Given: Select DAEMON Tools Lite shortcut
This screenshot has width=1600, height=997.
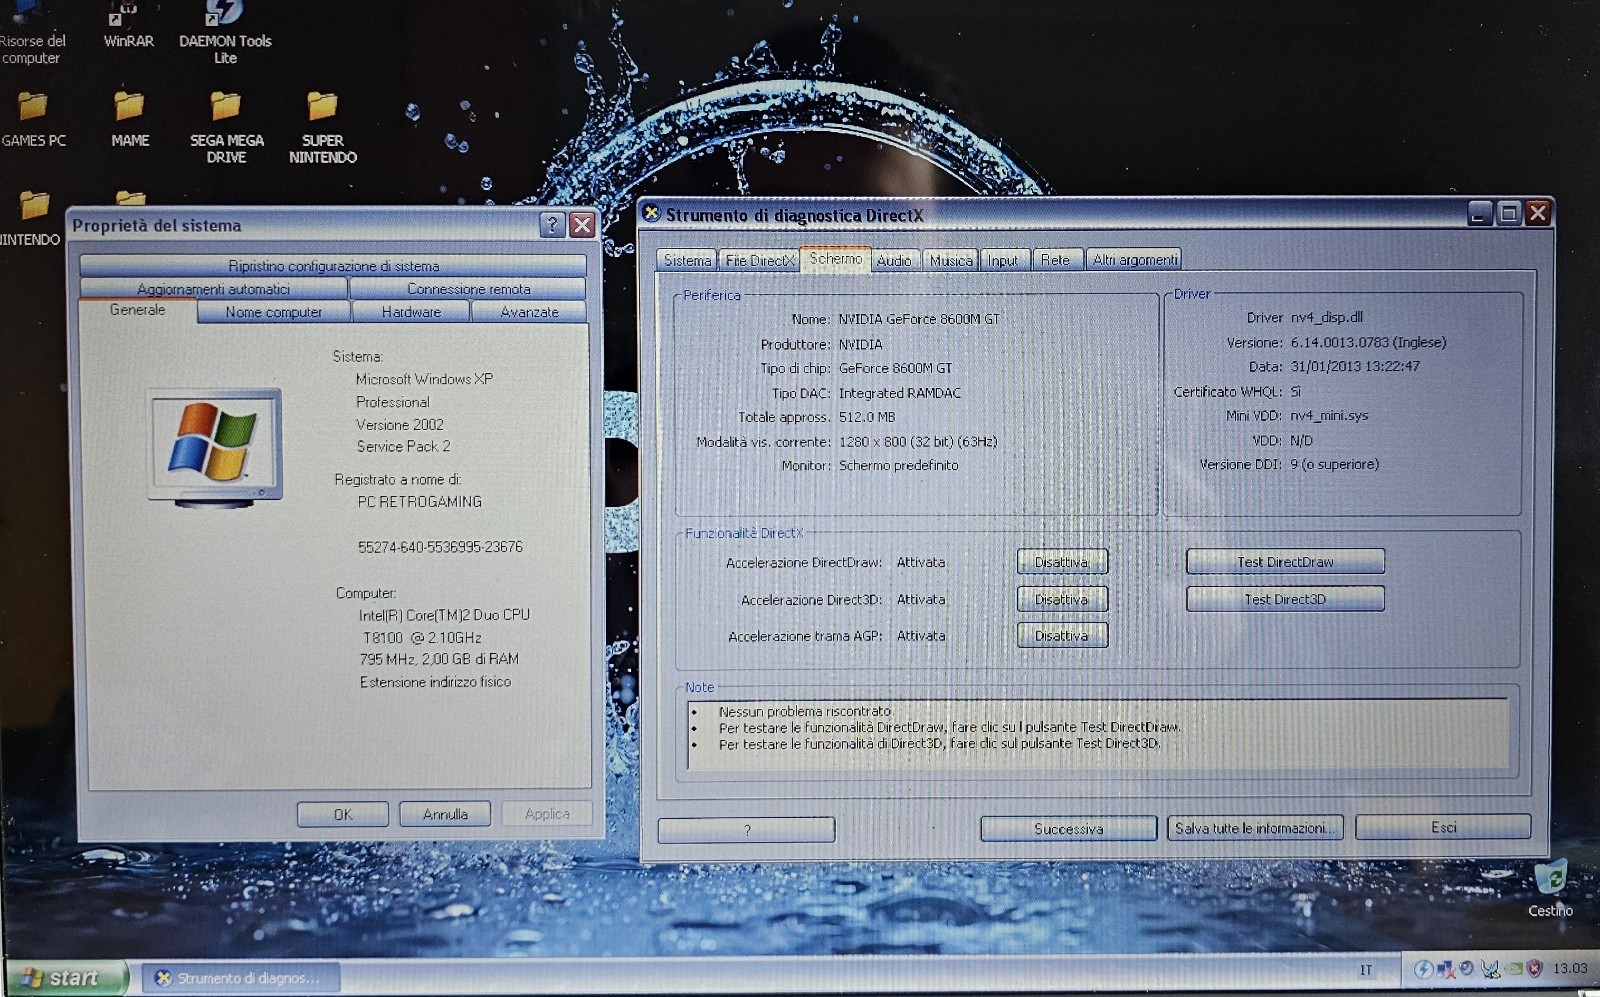Looking at the screenshot, I should pyautogui.click(x=225, y=32).
